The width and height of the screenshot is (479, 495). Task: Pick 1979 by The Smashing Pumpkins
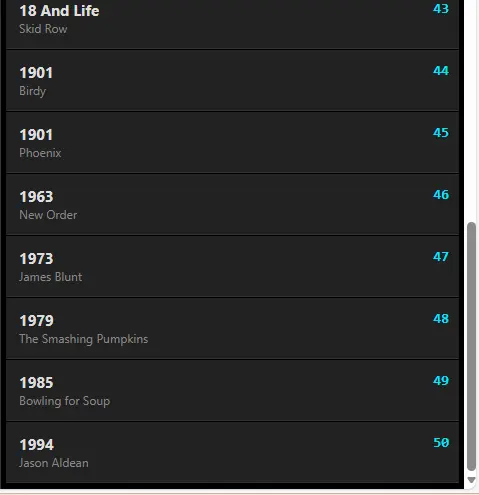click(232, 328)
